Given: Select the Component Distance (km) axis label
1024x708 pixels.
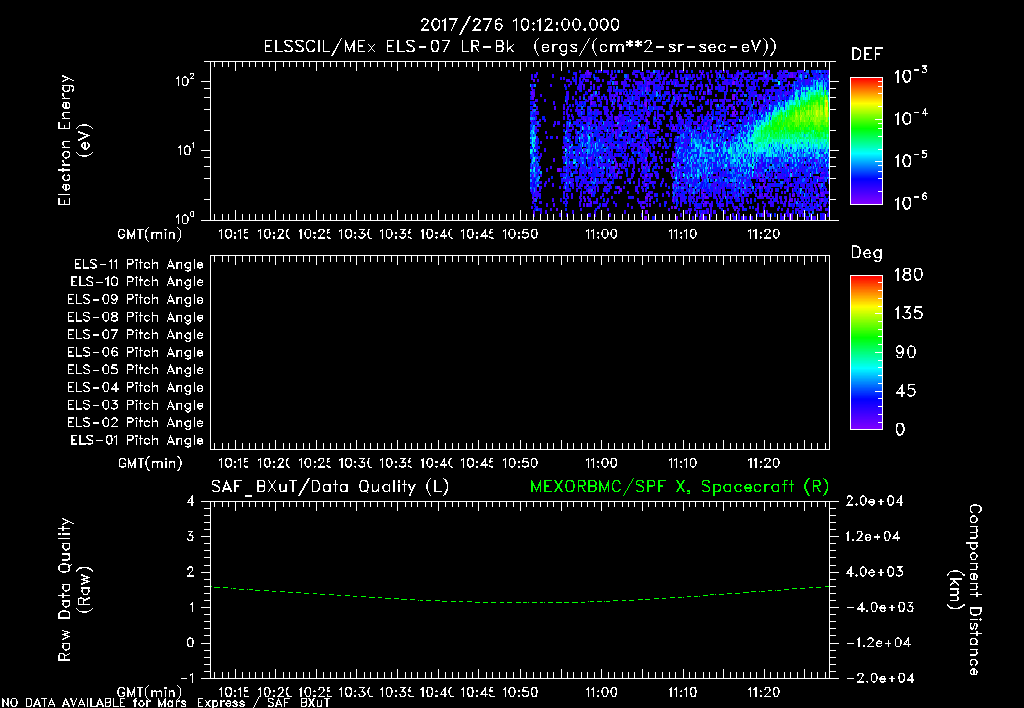Looking at the screenshot, I should pos(965,589).
